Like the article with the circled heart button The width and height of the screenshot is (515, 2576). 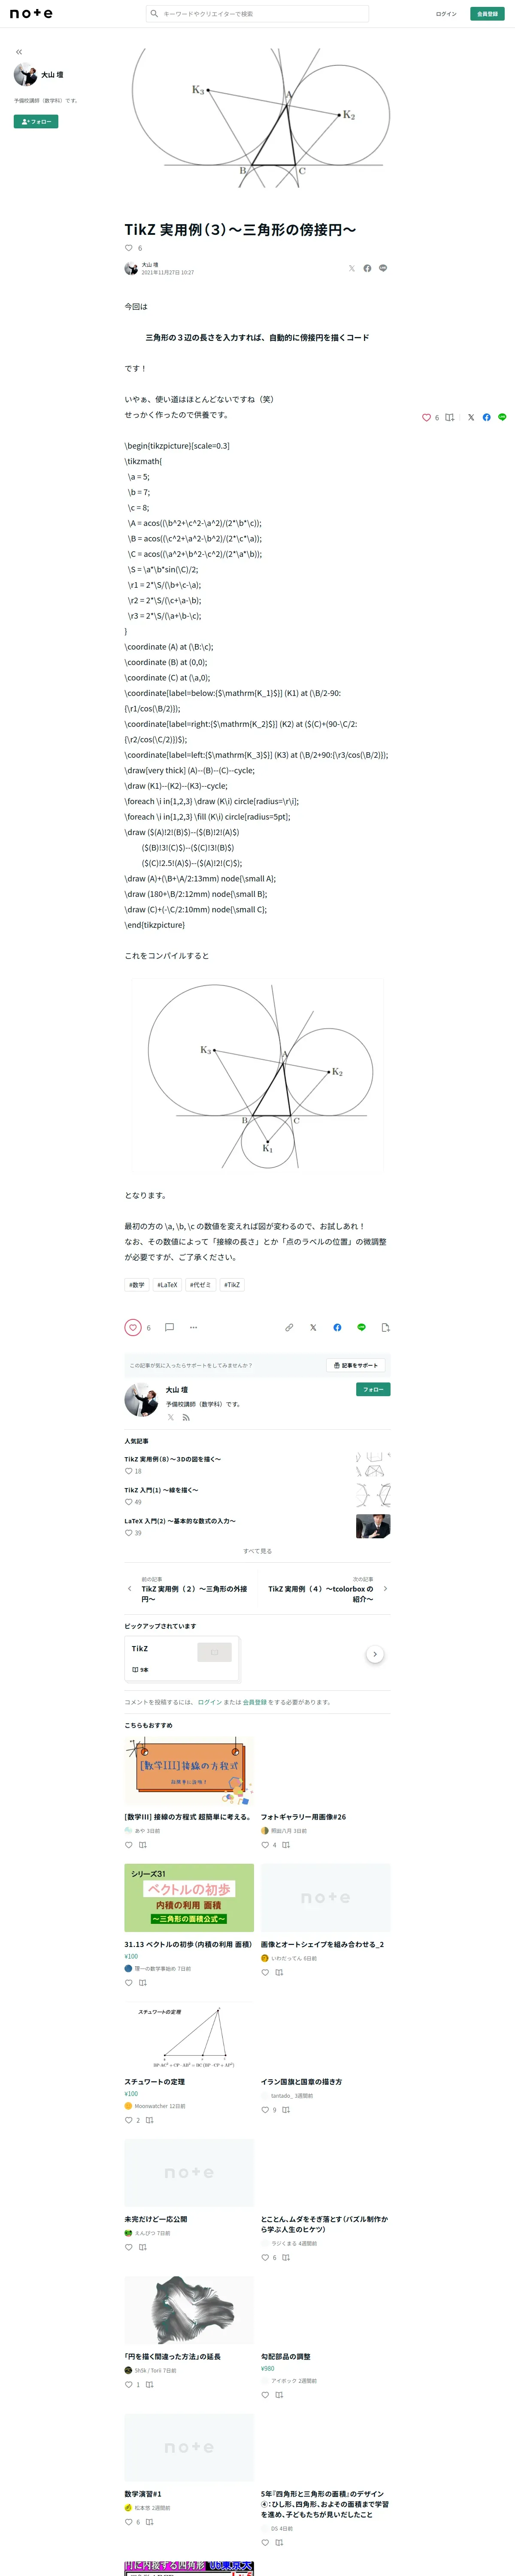(x=133, y=1327)
